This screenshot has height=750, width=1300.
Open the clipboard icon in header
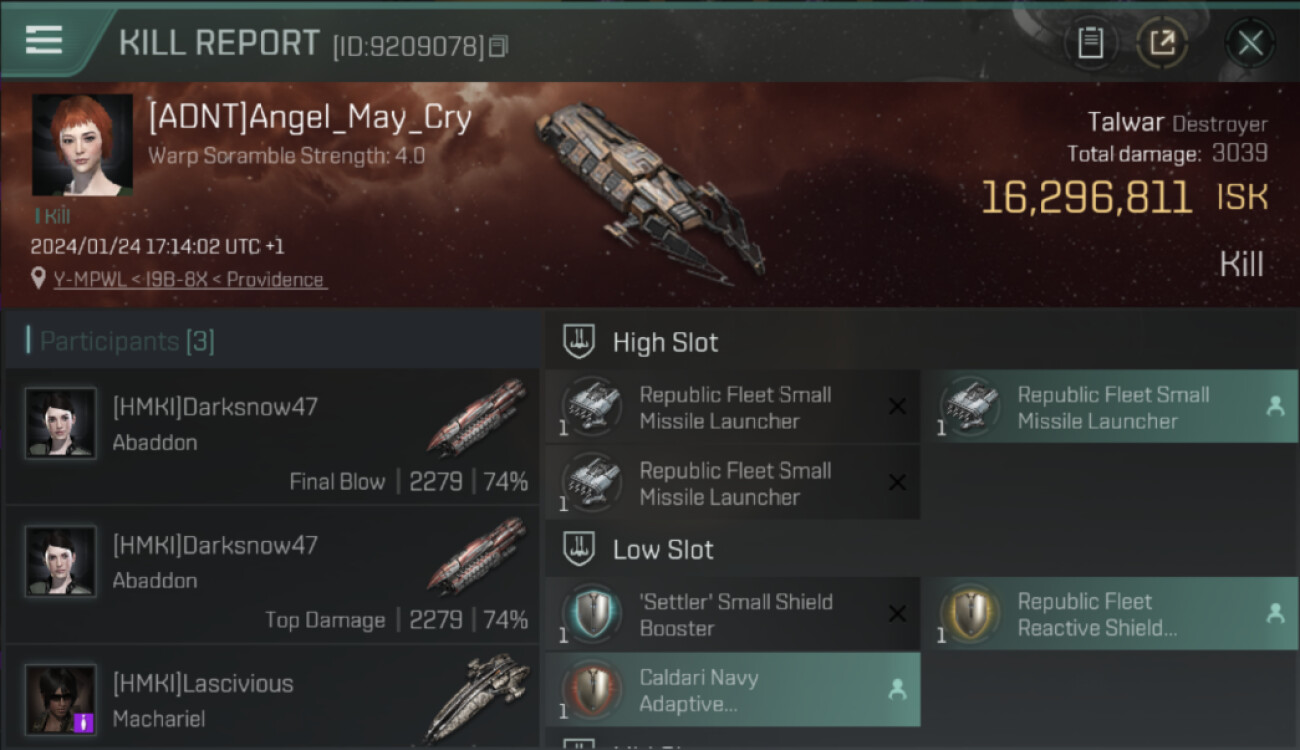coord(1090,43)
